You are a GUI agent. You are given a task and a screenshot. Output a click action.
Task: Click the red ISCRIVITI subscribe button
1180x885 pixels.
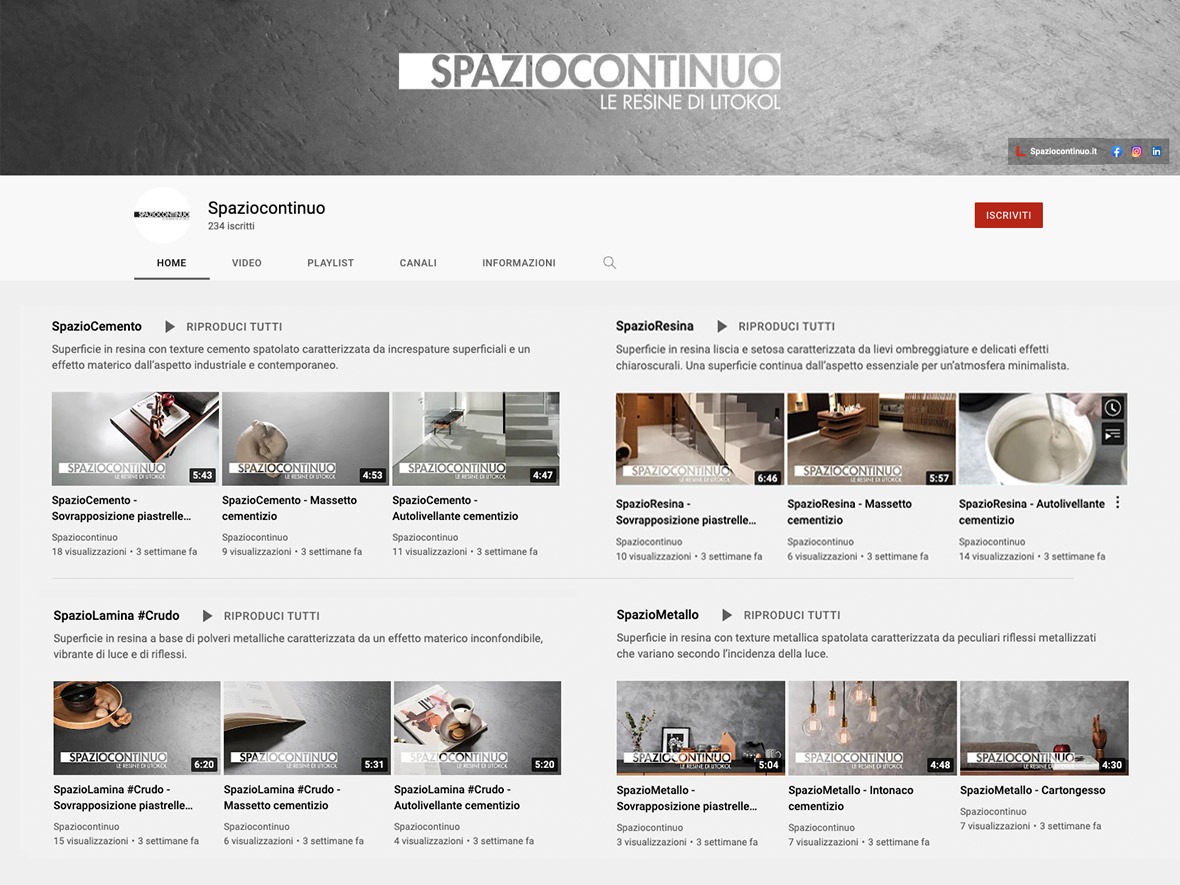[x=1008, y=215]
